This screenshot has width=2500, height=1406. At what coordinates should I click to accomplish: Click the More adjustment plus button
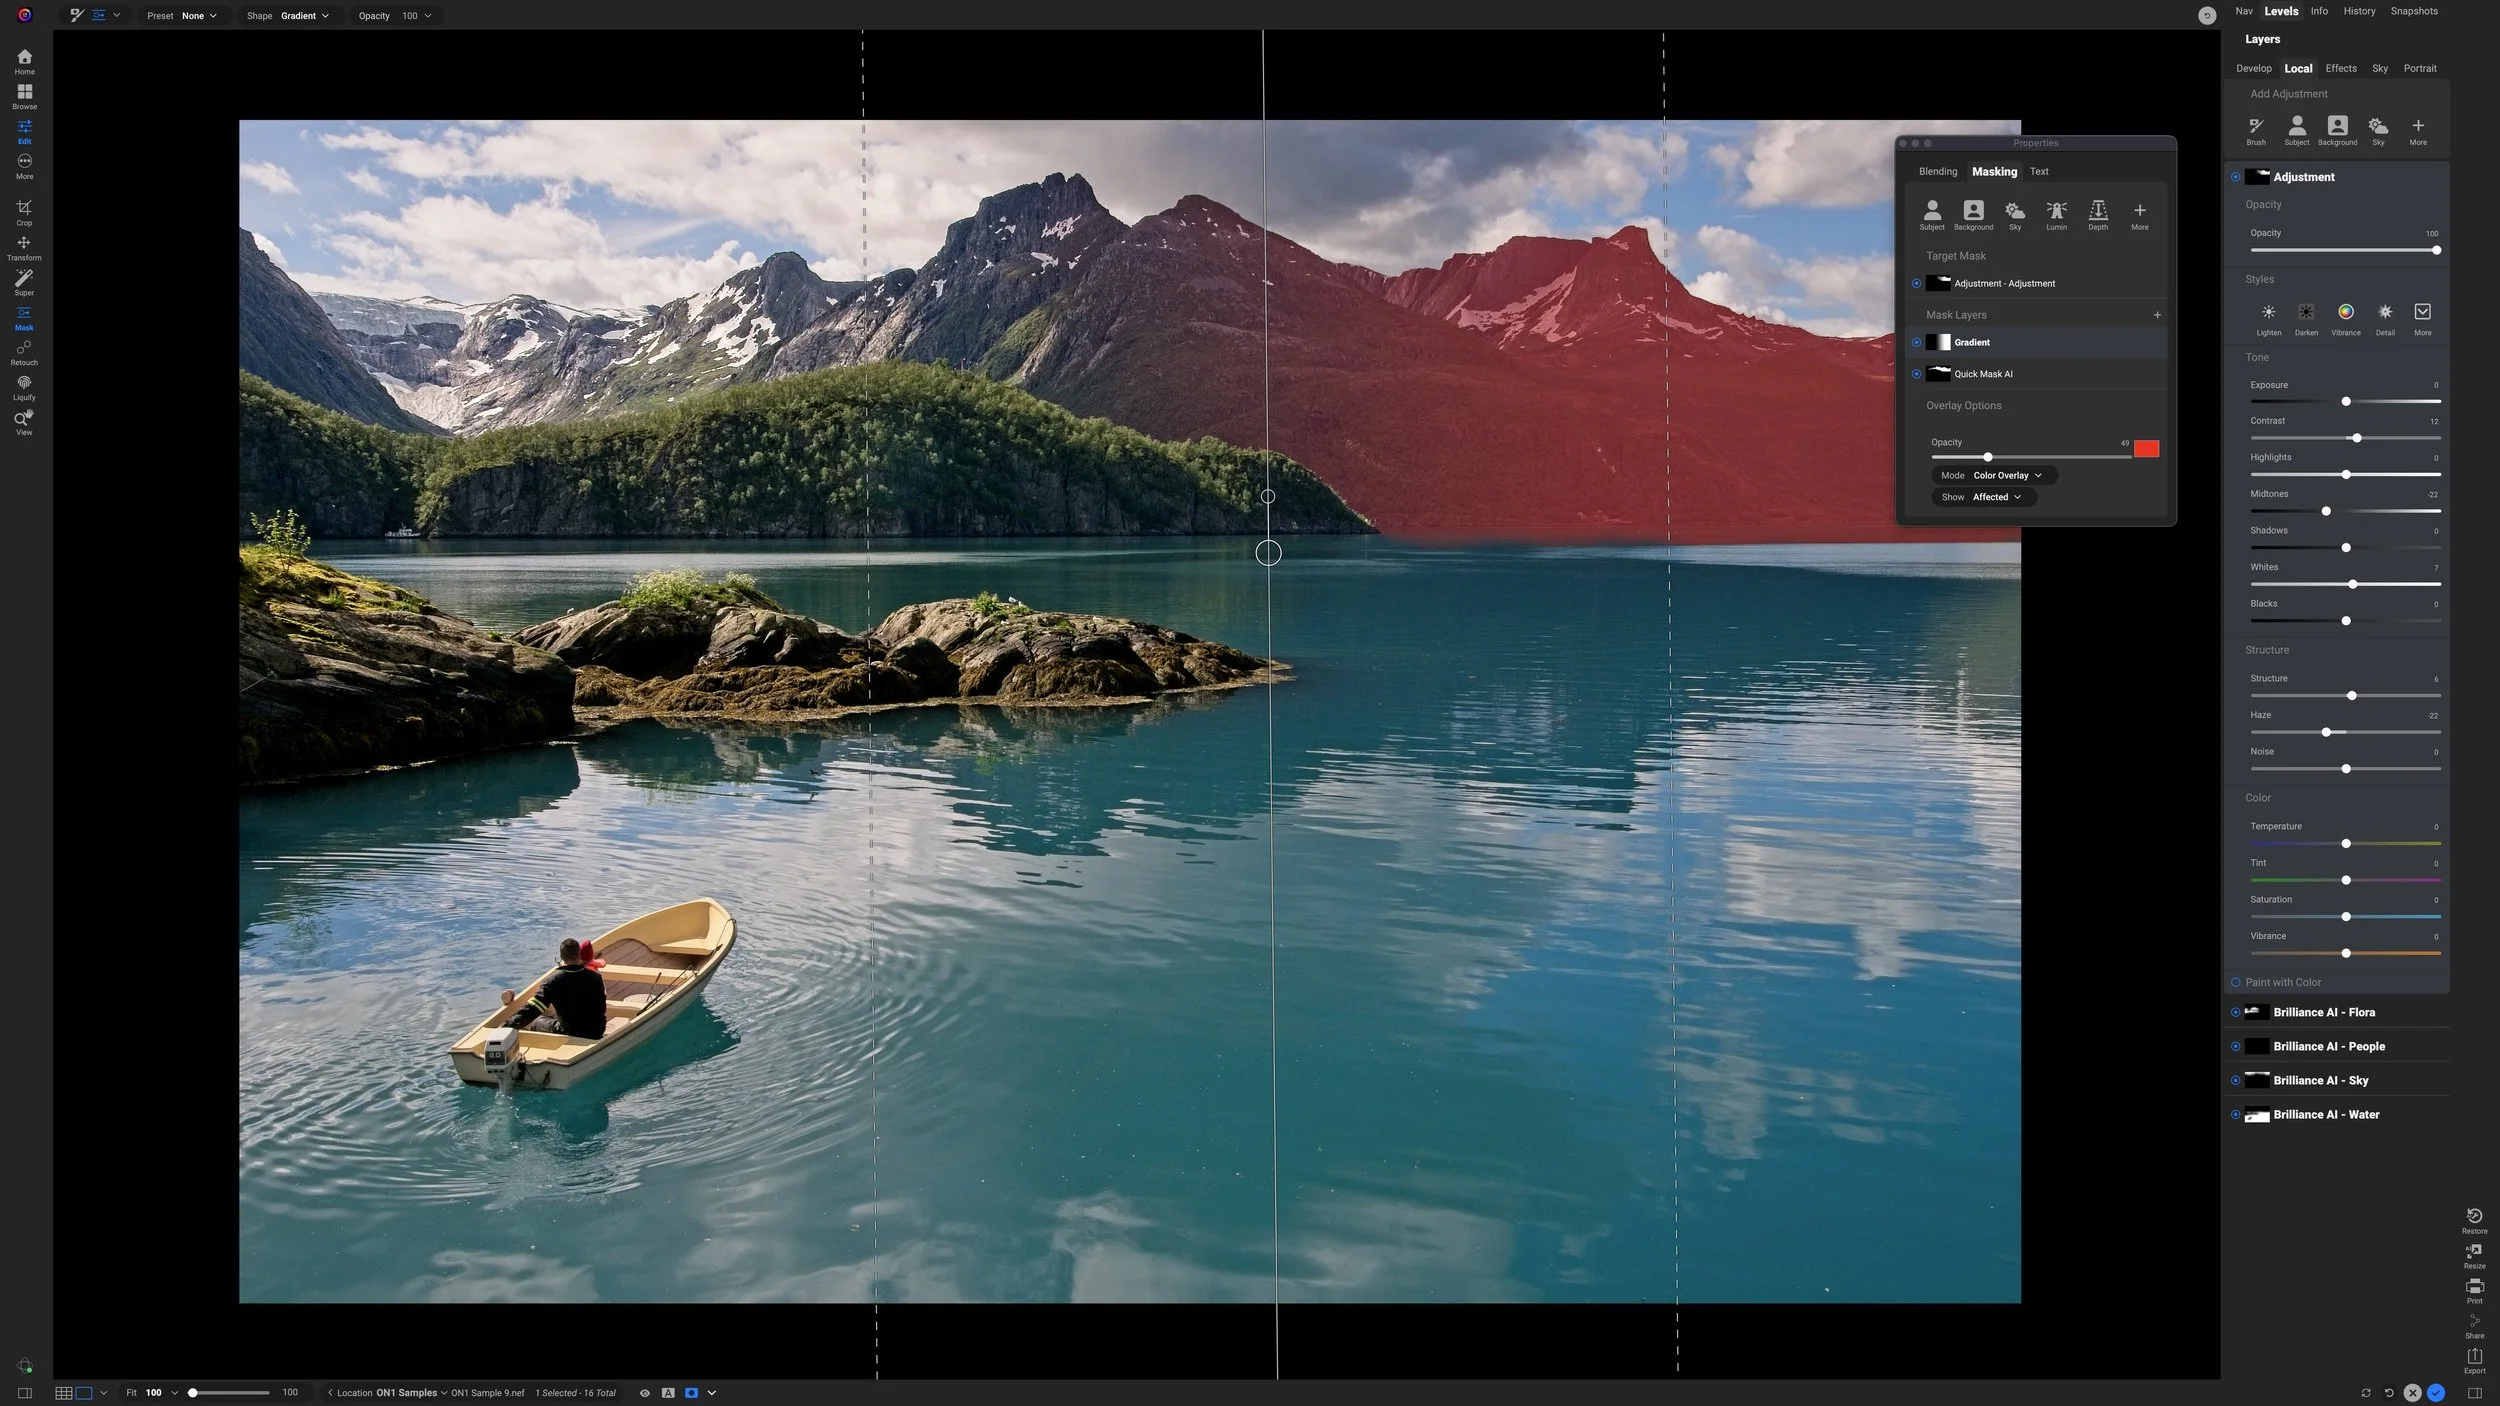[2417, 130]
